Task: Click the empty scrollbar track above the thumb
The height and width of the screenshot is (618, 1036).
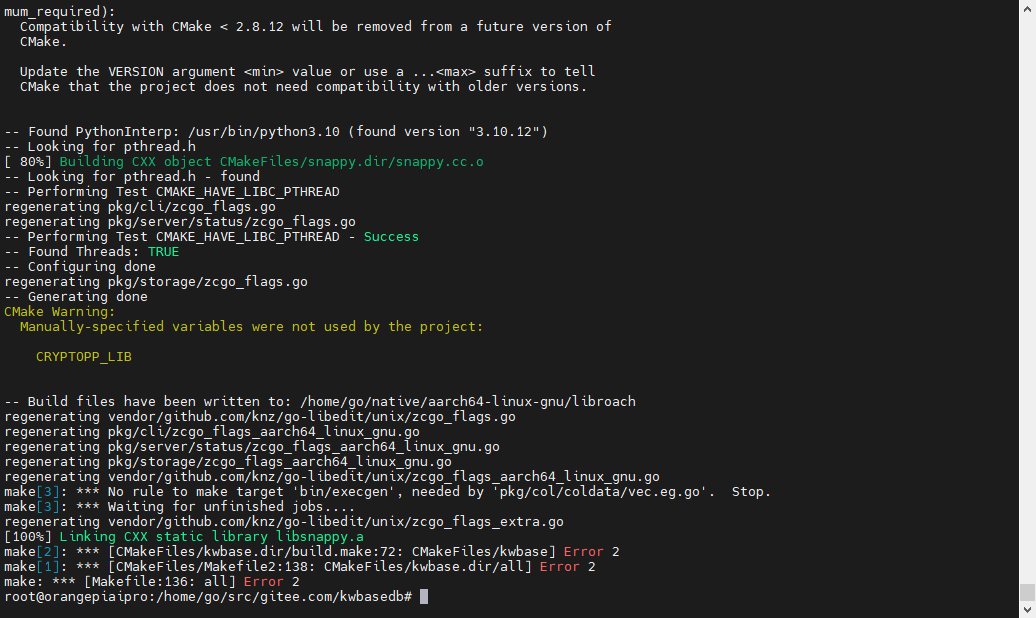Action: click(1027, 297)
